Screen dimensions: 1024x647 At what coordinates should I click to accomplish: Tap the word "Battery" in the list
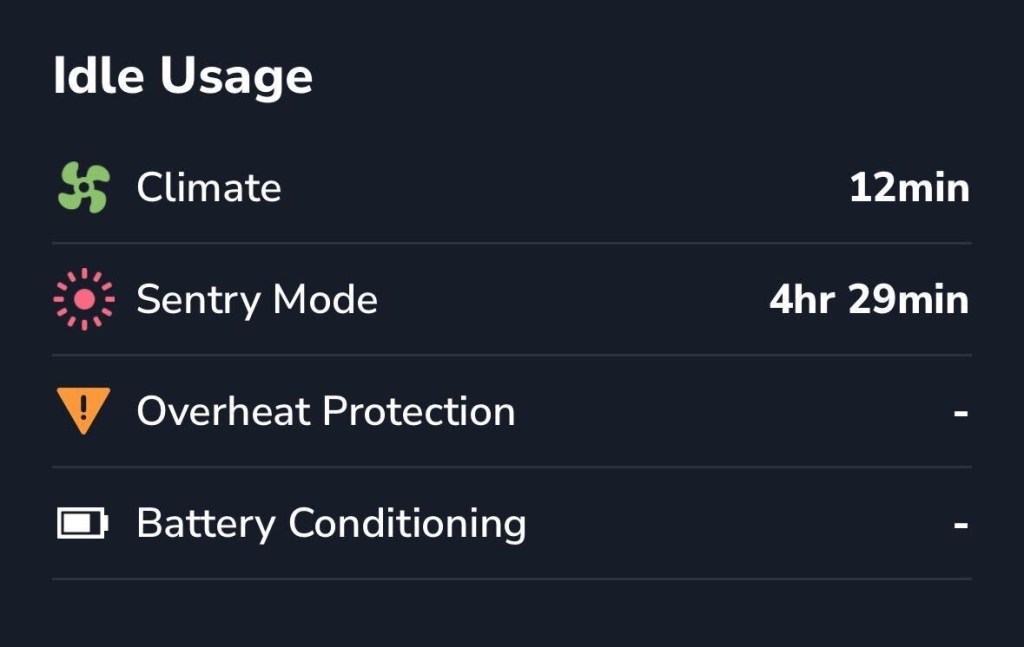[206, 523]
